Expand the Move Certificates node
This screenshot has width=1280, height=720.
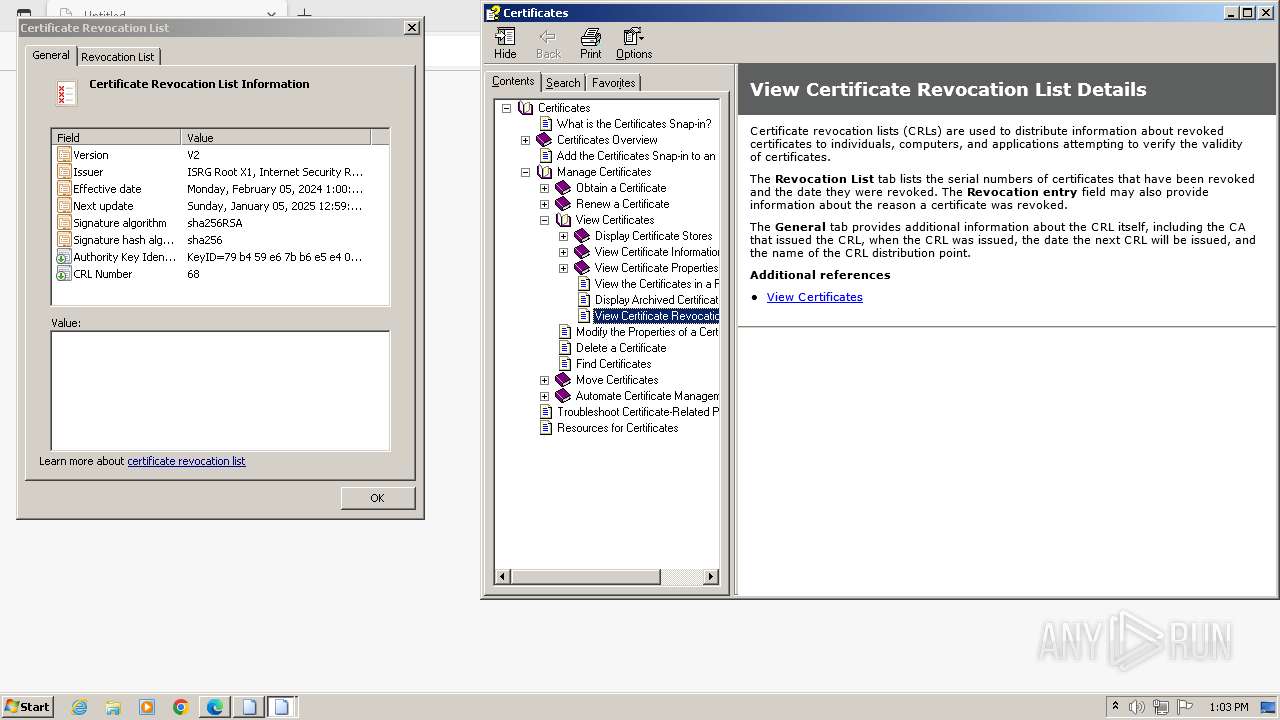544,380
